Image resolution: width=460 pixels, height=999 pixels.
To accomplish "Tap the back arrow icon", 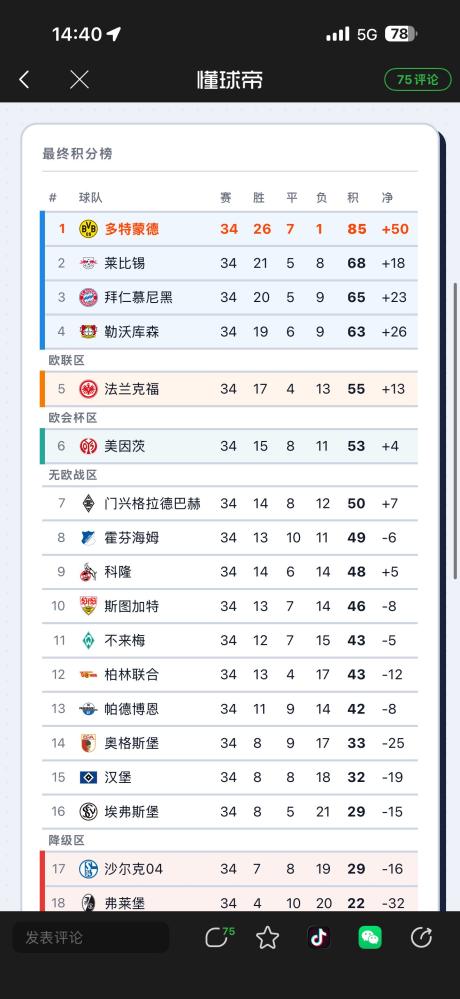I will [x=24, y=80].
